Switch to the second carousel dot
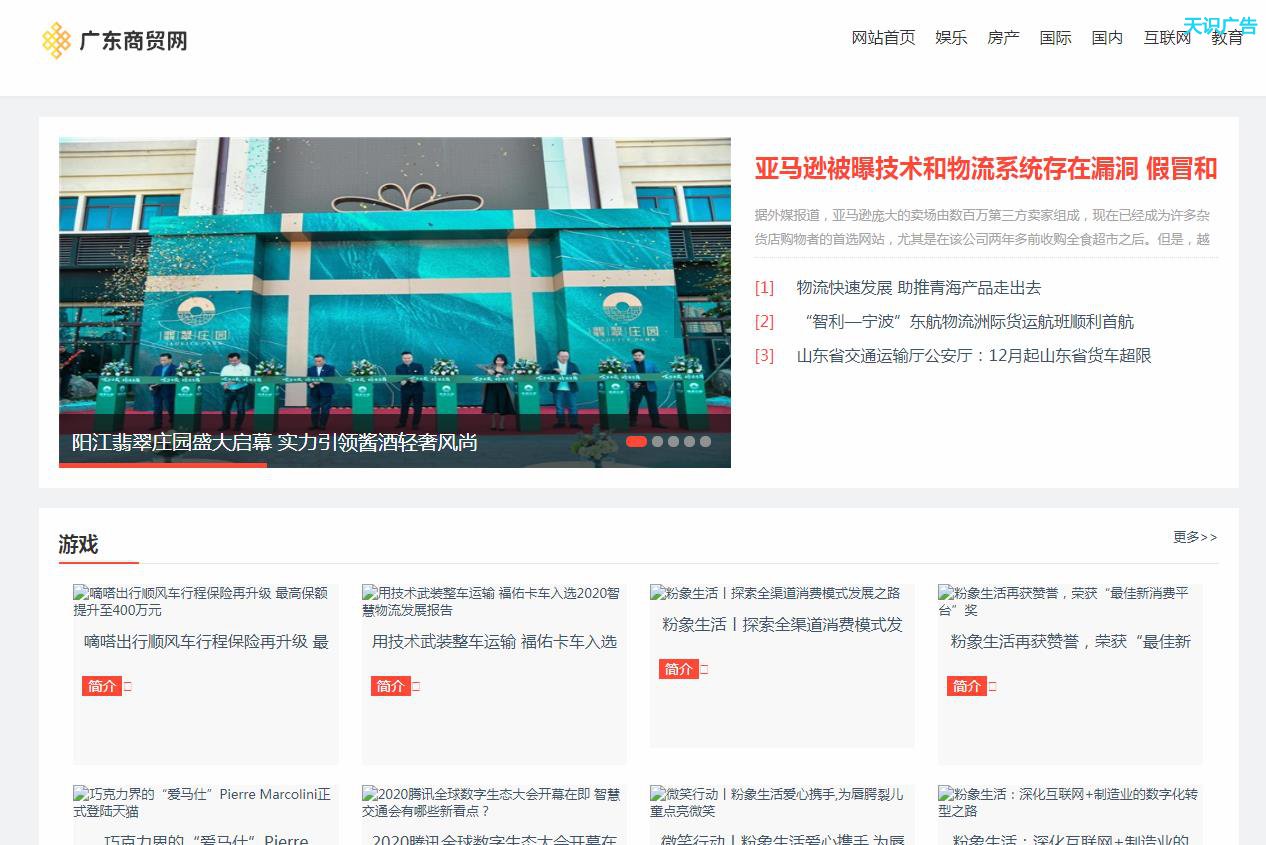The height and width of the screenshot is (845, 1266). [x=657, y=441]
